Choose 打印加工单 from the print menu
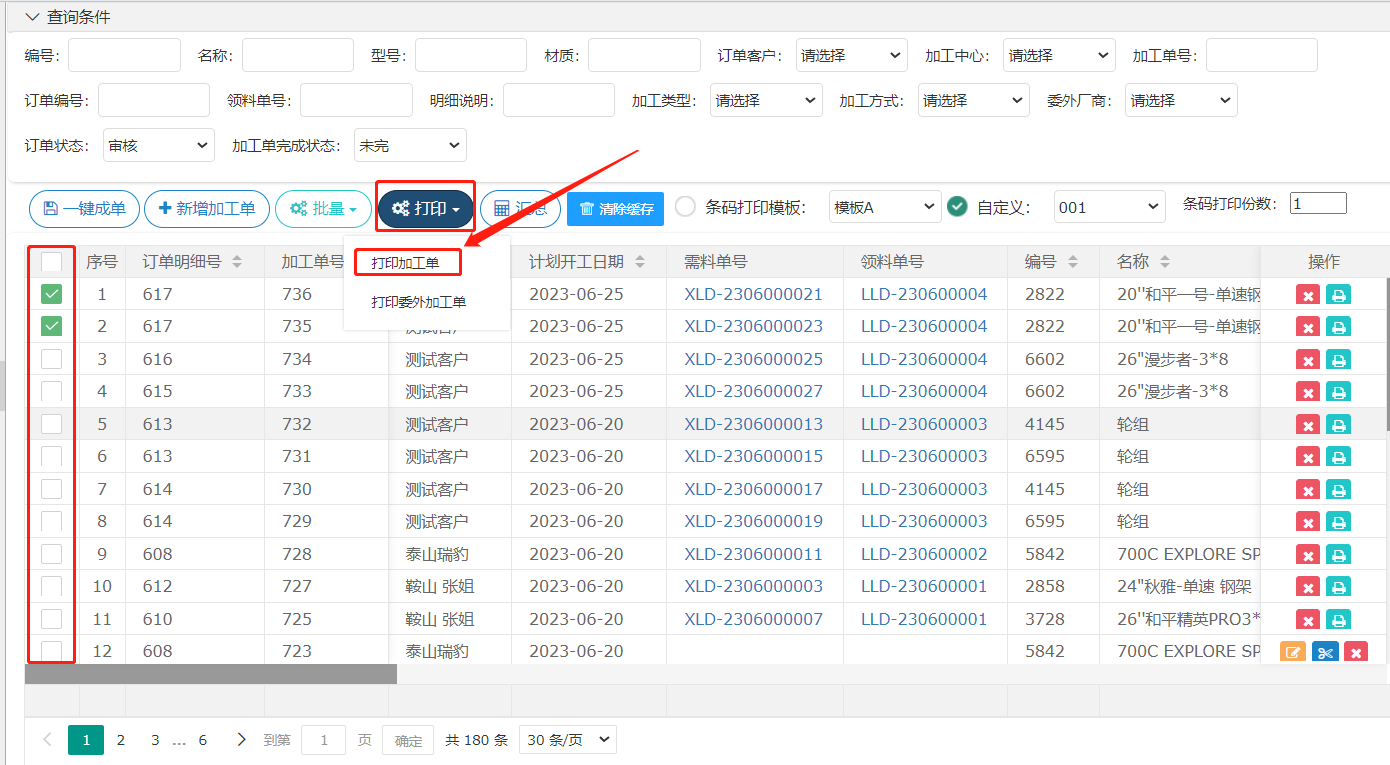This screenshot has height=765, width=1390. click(406, 262)
